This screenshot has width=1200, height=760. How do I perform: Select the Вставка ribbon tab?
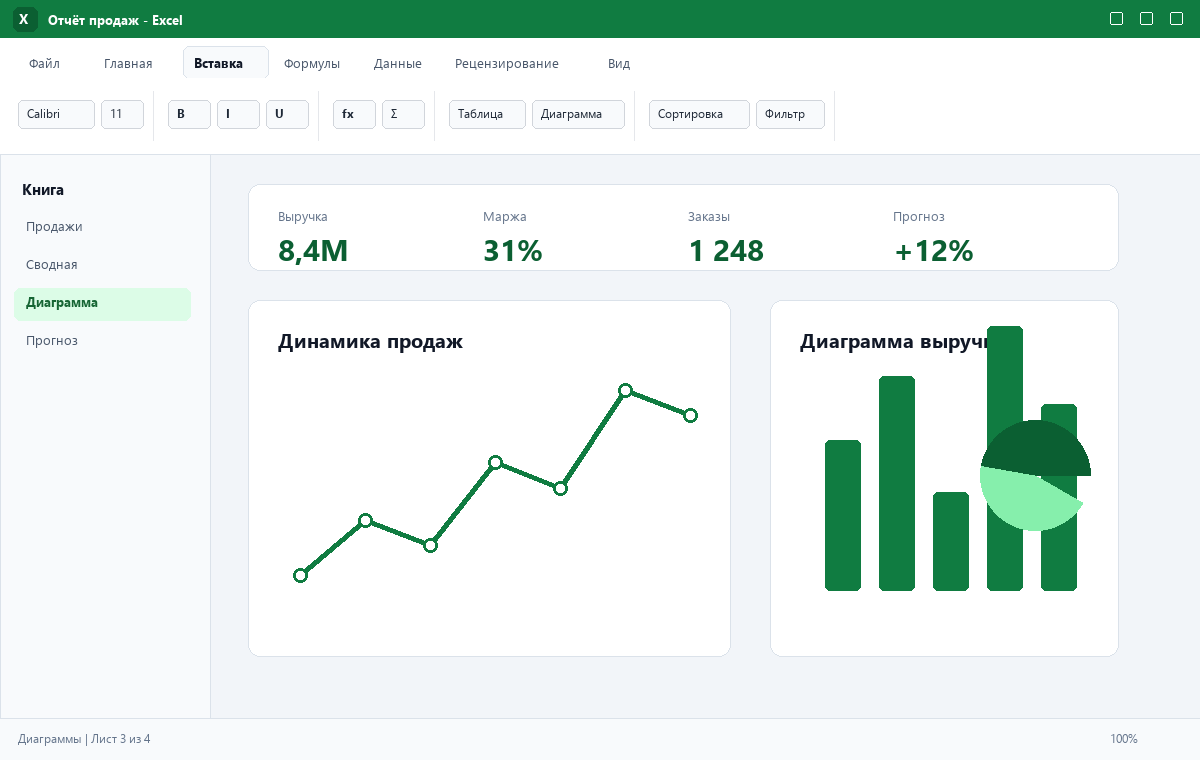226,63
